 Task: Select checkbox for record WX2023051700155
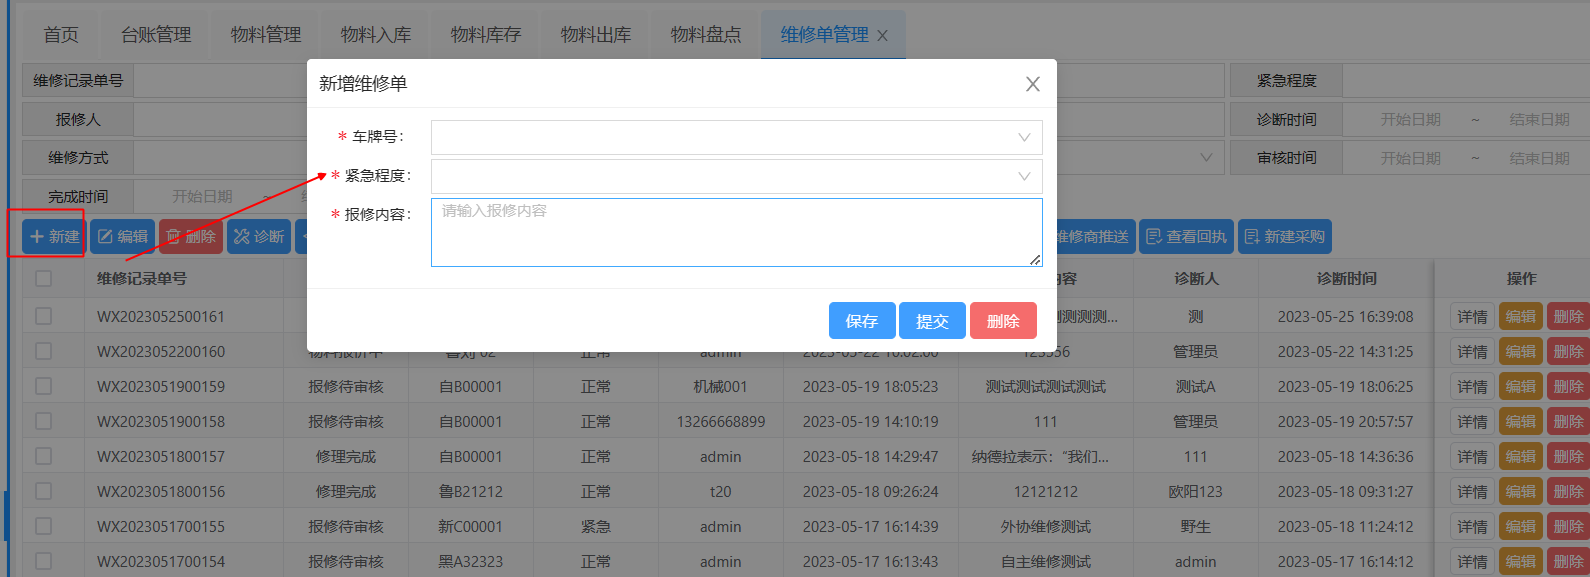[x=44, y=526]
